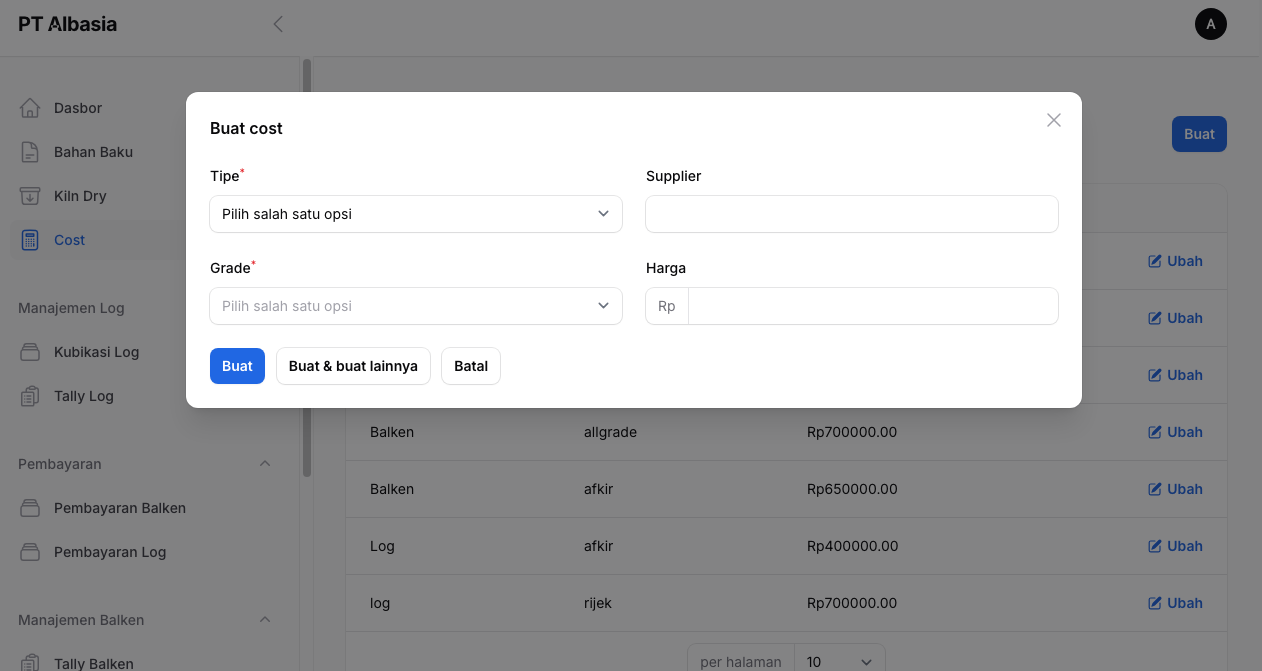The height and width of the screenshot is (671, 1262).
Task: Click the Bahan Baku document icon
Action: [x=30, y=152]
